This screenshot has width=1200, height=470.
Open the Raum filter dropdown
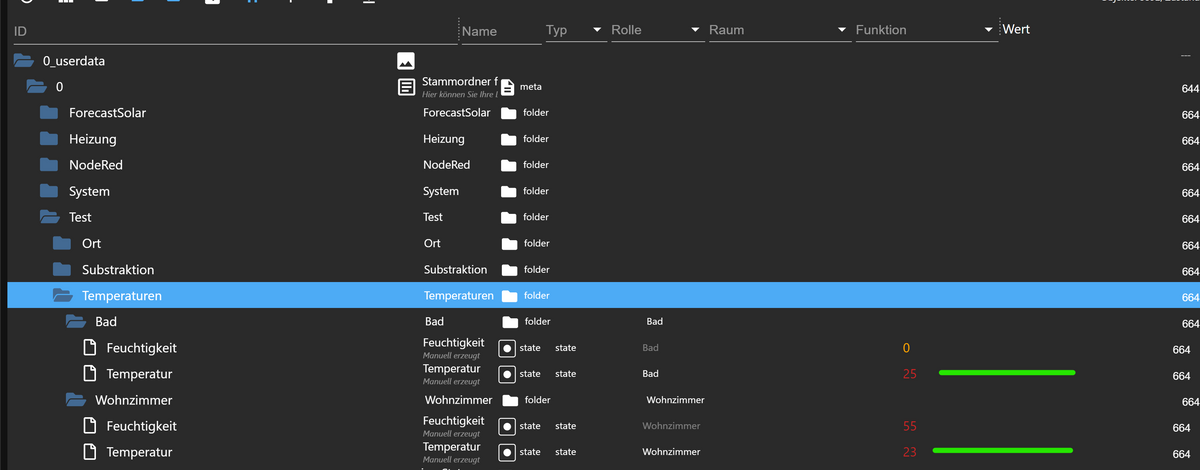pos(779,30)
